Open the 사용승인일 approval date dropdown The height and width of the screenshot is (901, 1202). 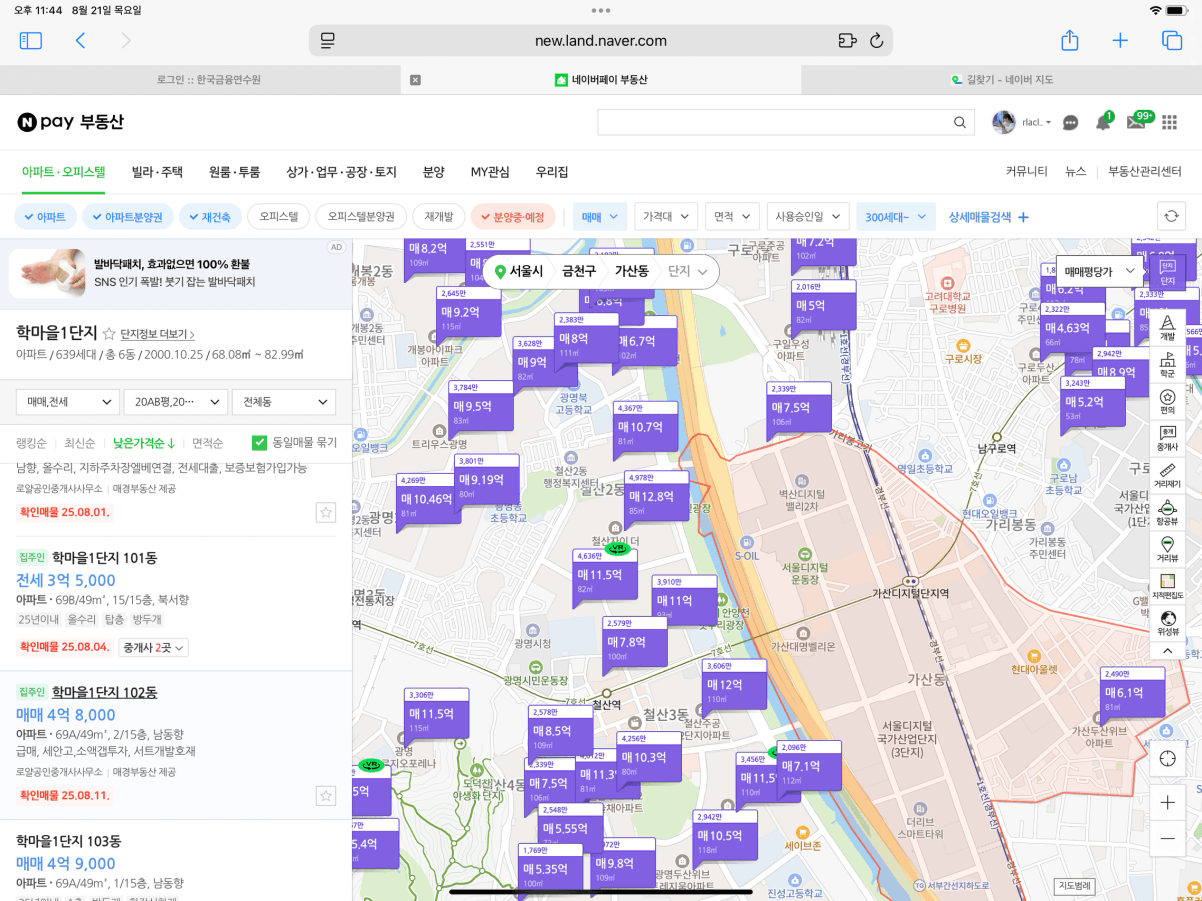tap(808, 216)
